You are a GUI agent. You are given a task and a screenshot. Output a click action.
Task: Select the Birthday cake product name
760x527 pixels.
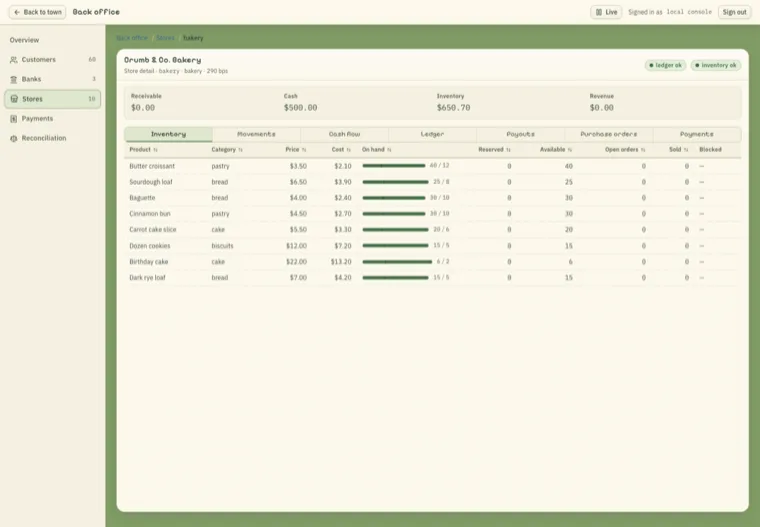149,262
